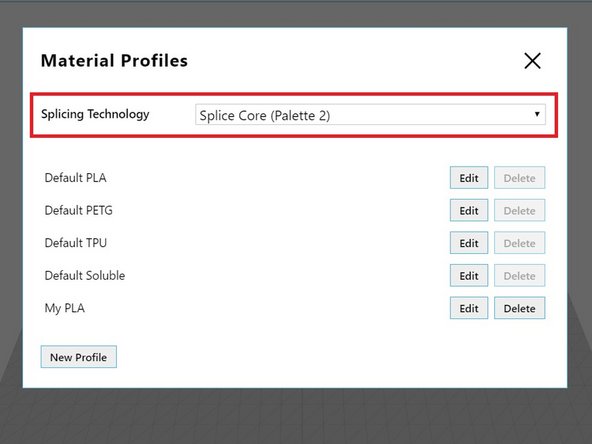Click the disabled Delete for Default Soluble
592x444 pixels.
[520, 276]
